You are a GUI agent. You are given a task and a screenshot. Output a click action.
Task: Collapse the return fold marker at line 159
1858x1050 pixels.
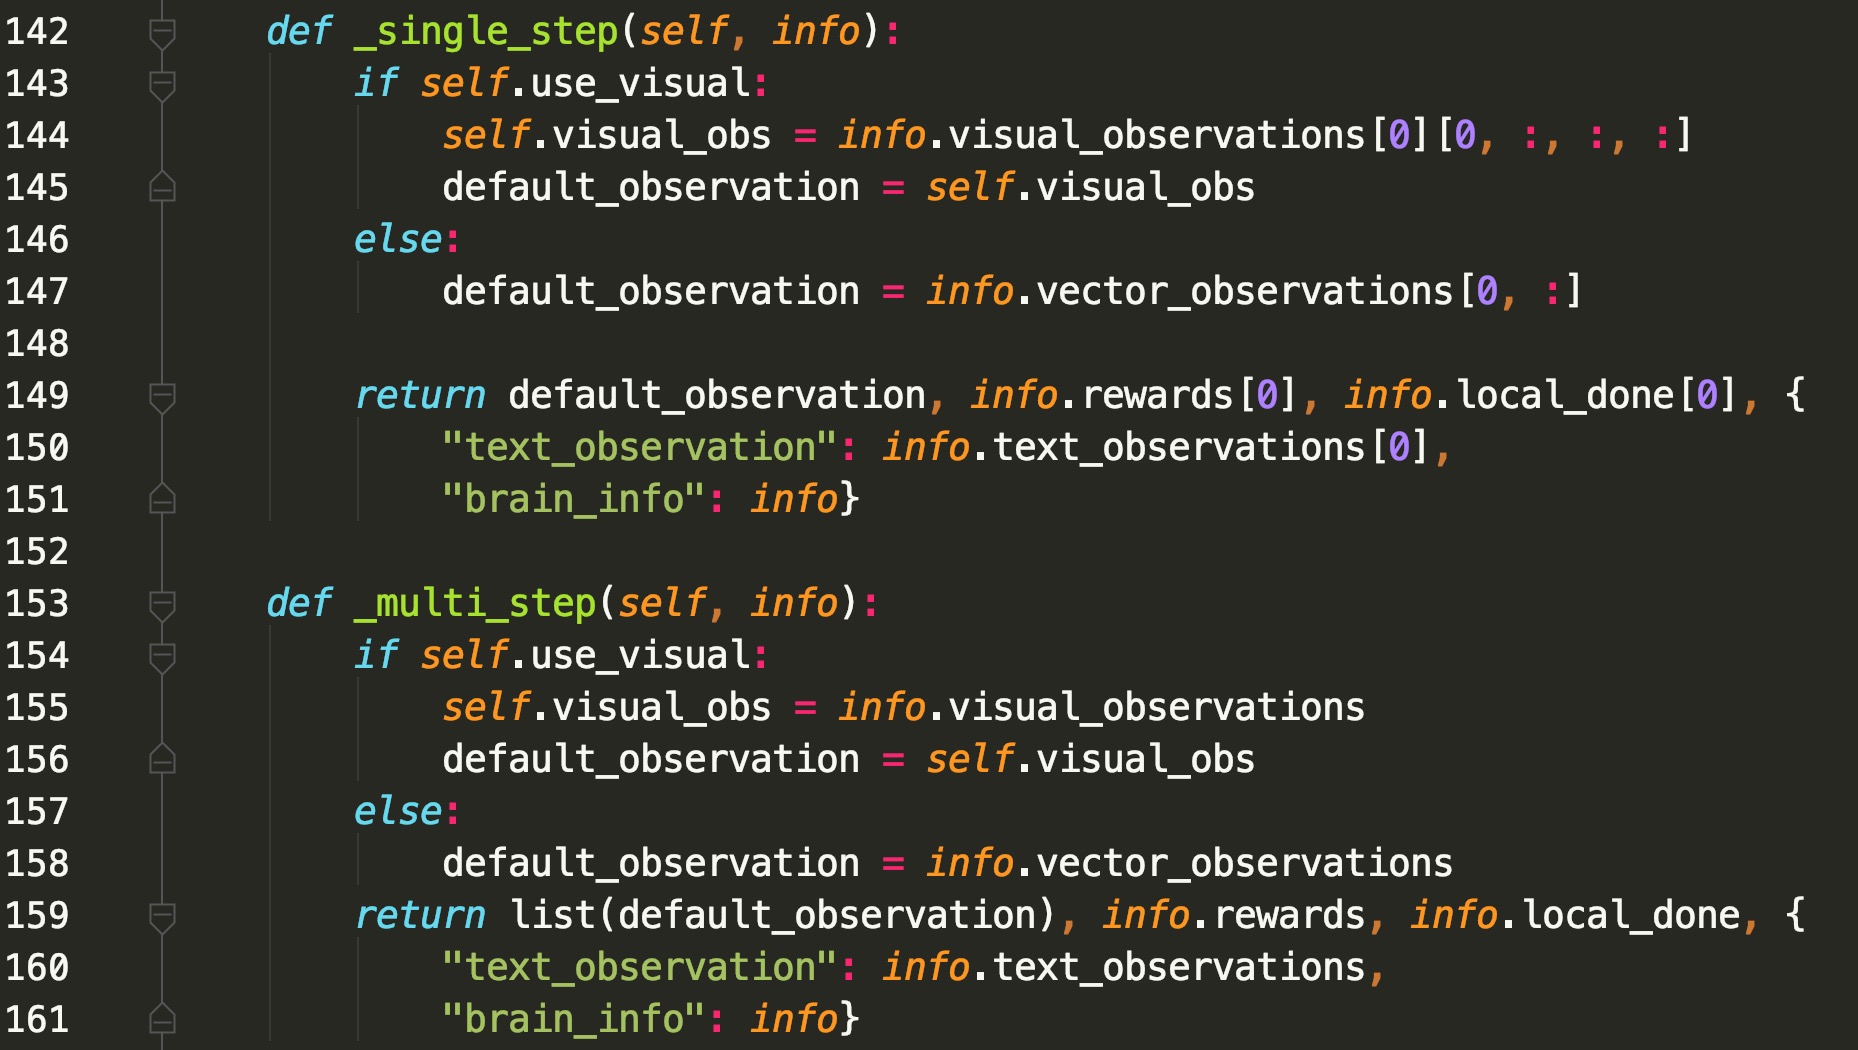tap(160, 914)
